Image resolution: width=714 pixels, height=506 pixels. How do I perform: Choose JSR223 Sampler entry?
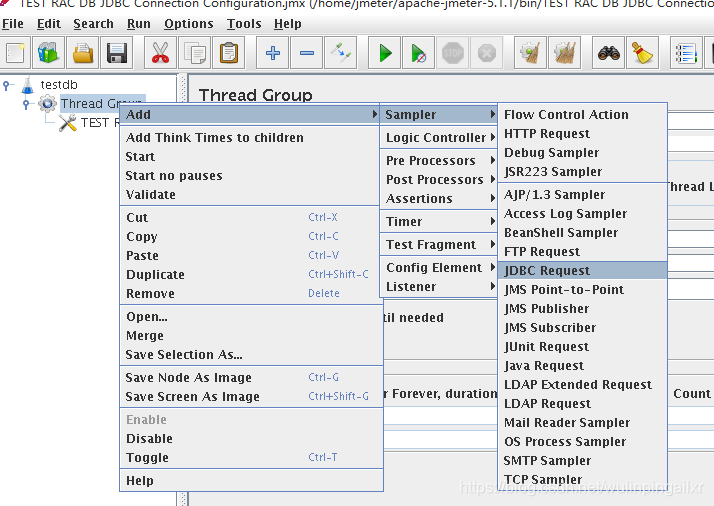pos(583,172)
